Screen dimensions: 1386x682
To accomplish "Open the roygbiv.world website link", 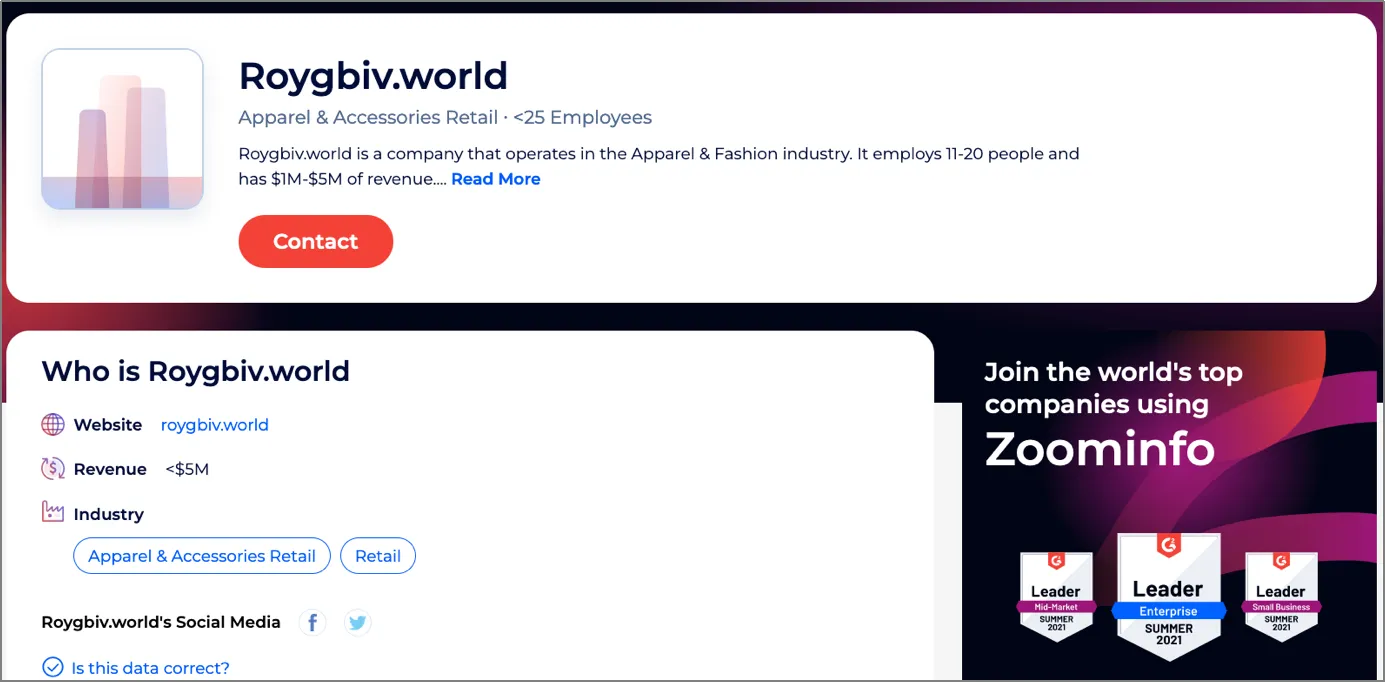I will tap(214, 425).
